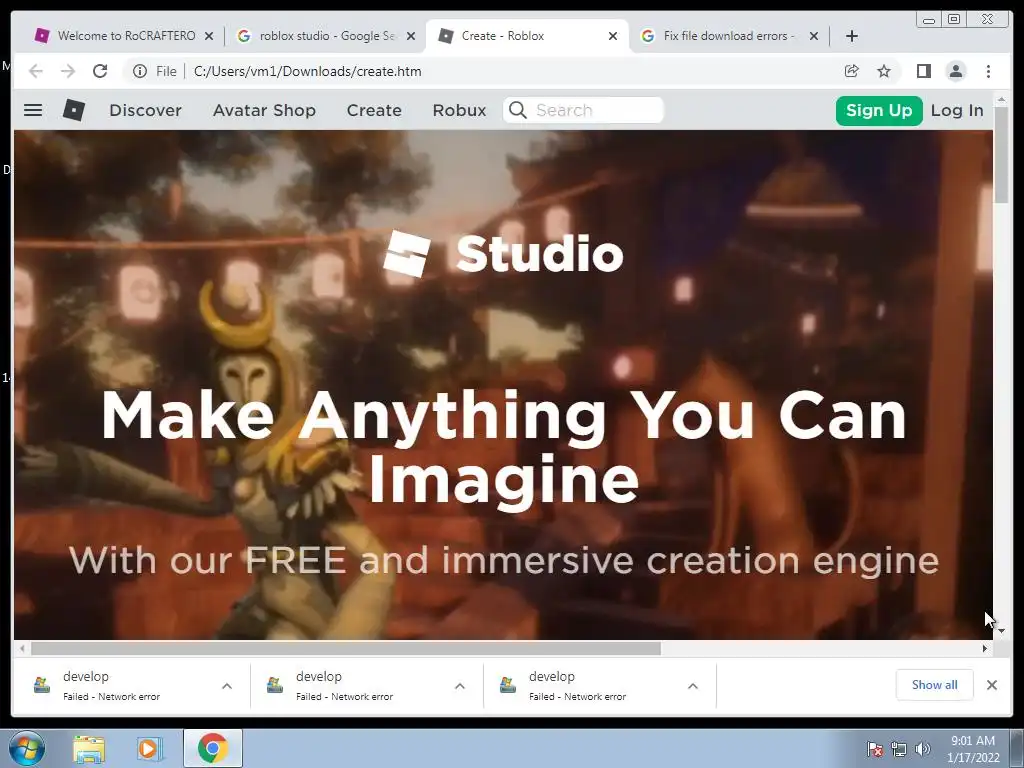
Task: Click the Roblox logo icon in navbar
Action: pyautogui.click(x=74, y=110)
